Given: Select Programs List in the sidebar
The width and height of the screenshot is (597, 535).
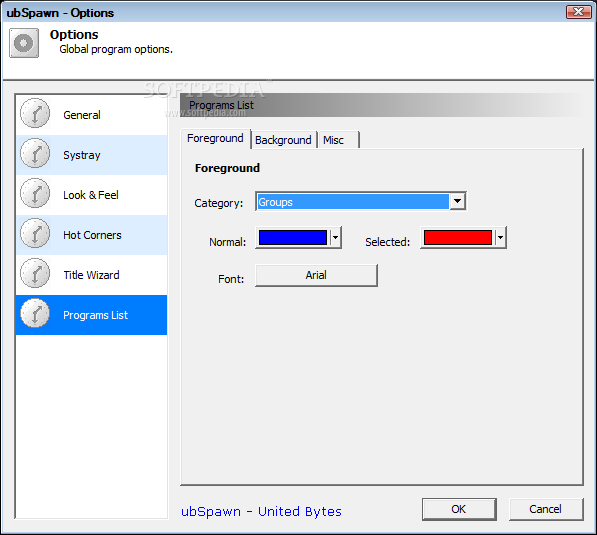Looking at the screenshot, I should [91, 315].
